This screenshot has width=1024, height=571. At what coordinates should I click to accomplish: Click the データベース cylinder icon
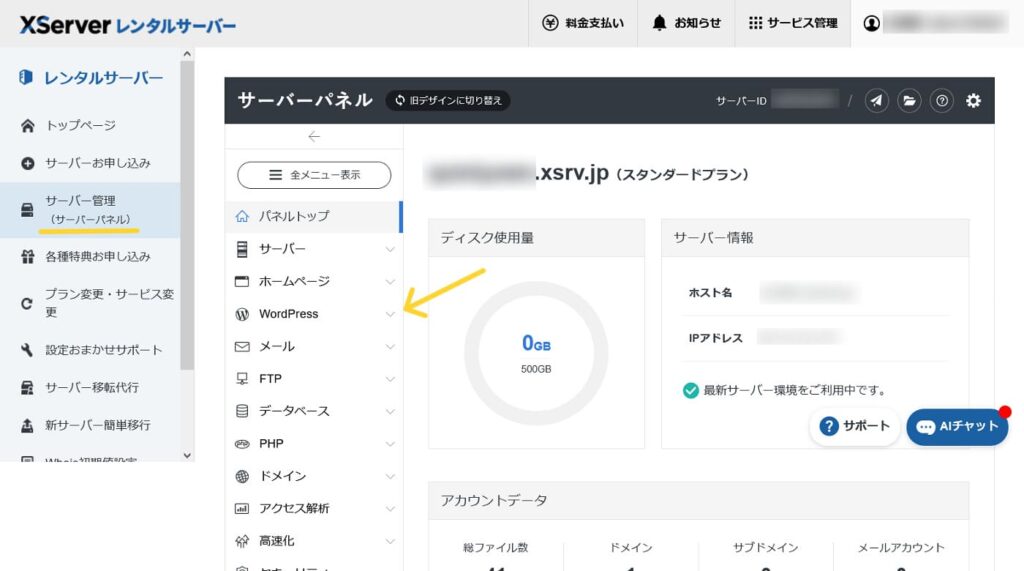[242, 411]
